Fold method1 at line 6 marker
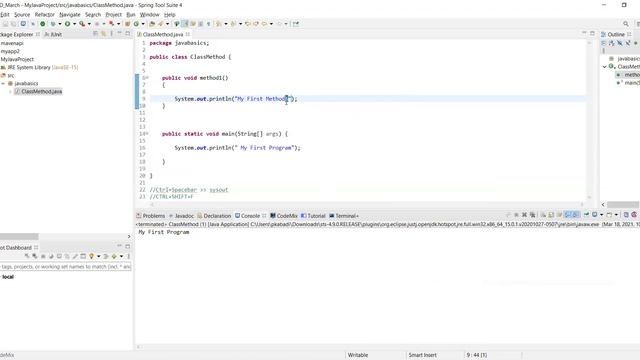This screenshot has width=640, height=360. [147, 78]
